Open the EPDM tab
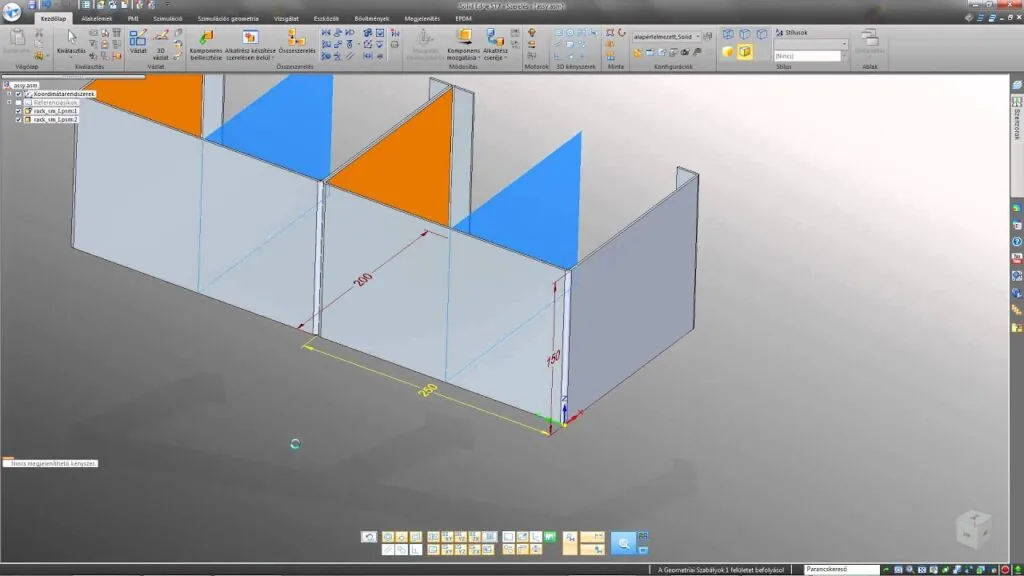1024x576 pixels. click(463, 19)
